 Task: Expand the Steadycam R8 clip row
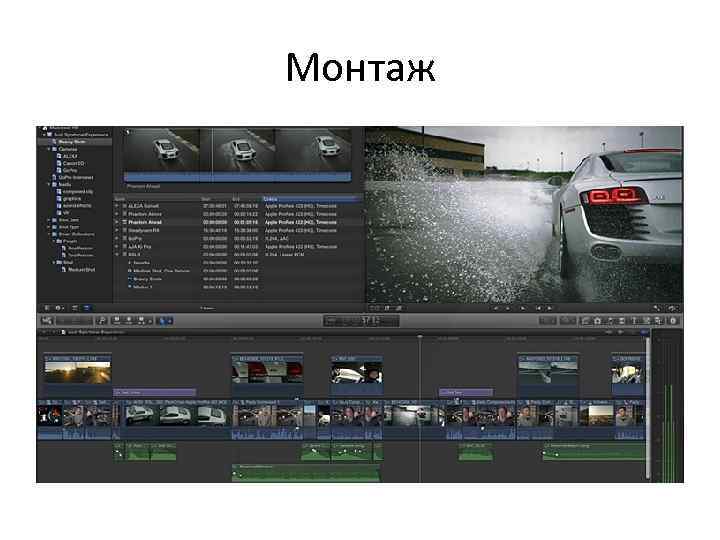(118, 231)
